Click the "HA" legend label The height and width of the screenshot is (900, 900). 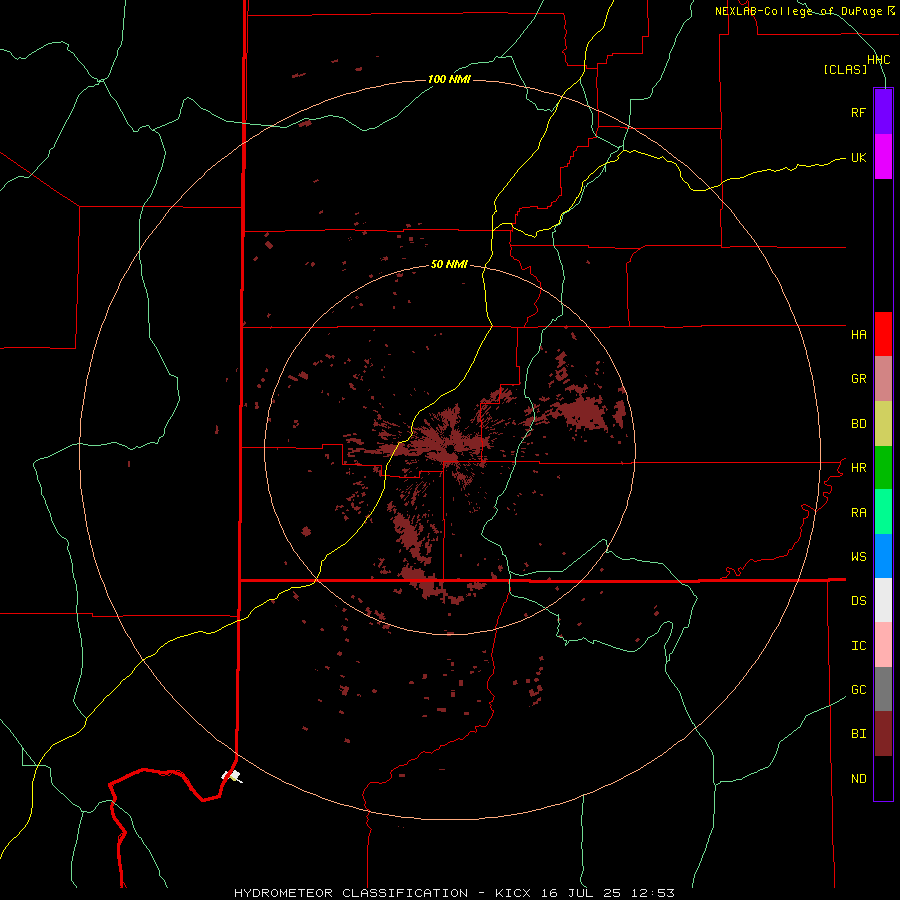(x=858, y=334)
